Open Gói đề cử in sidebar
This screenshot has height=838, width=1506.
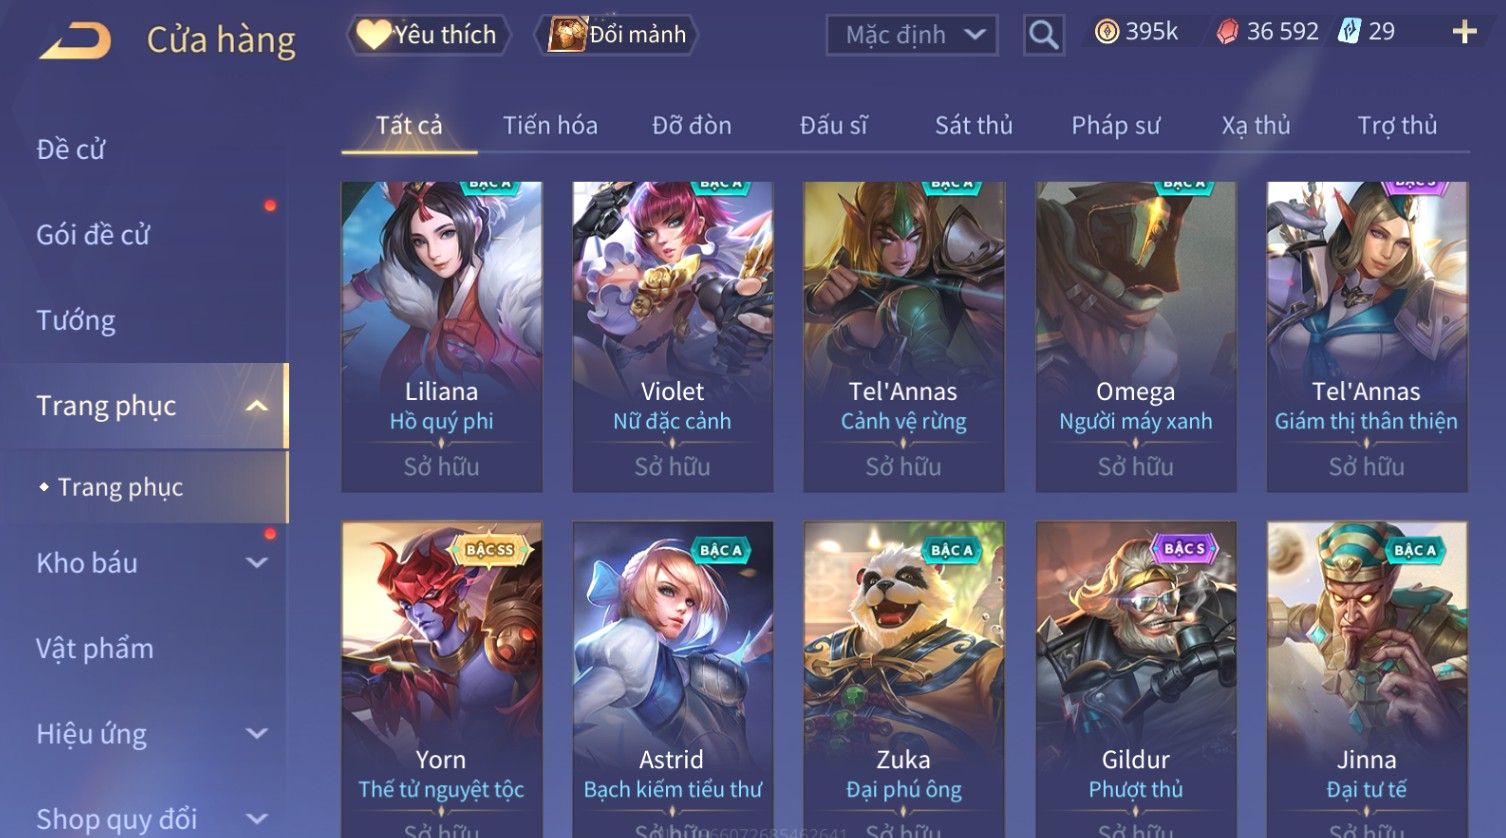93,235
